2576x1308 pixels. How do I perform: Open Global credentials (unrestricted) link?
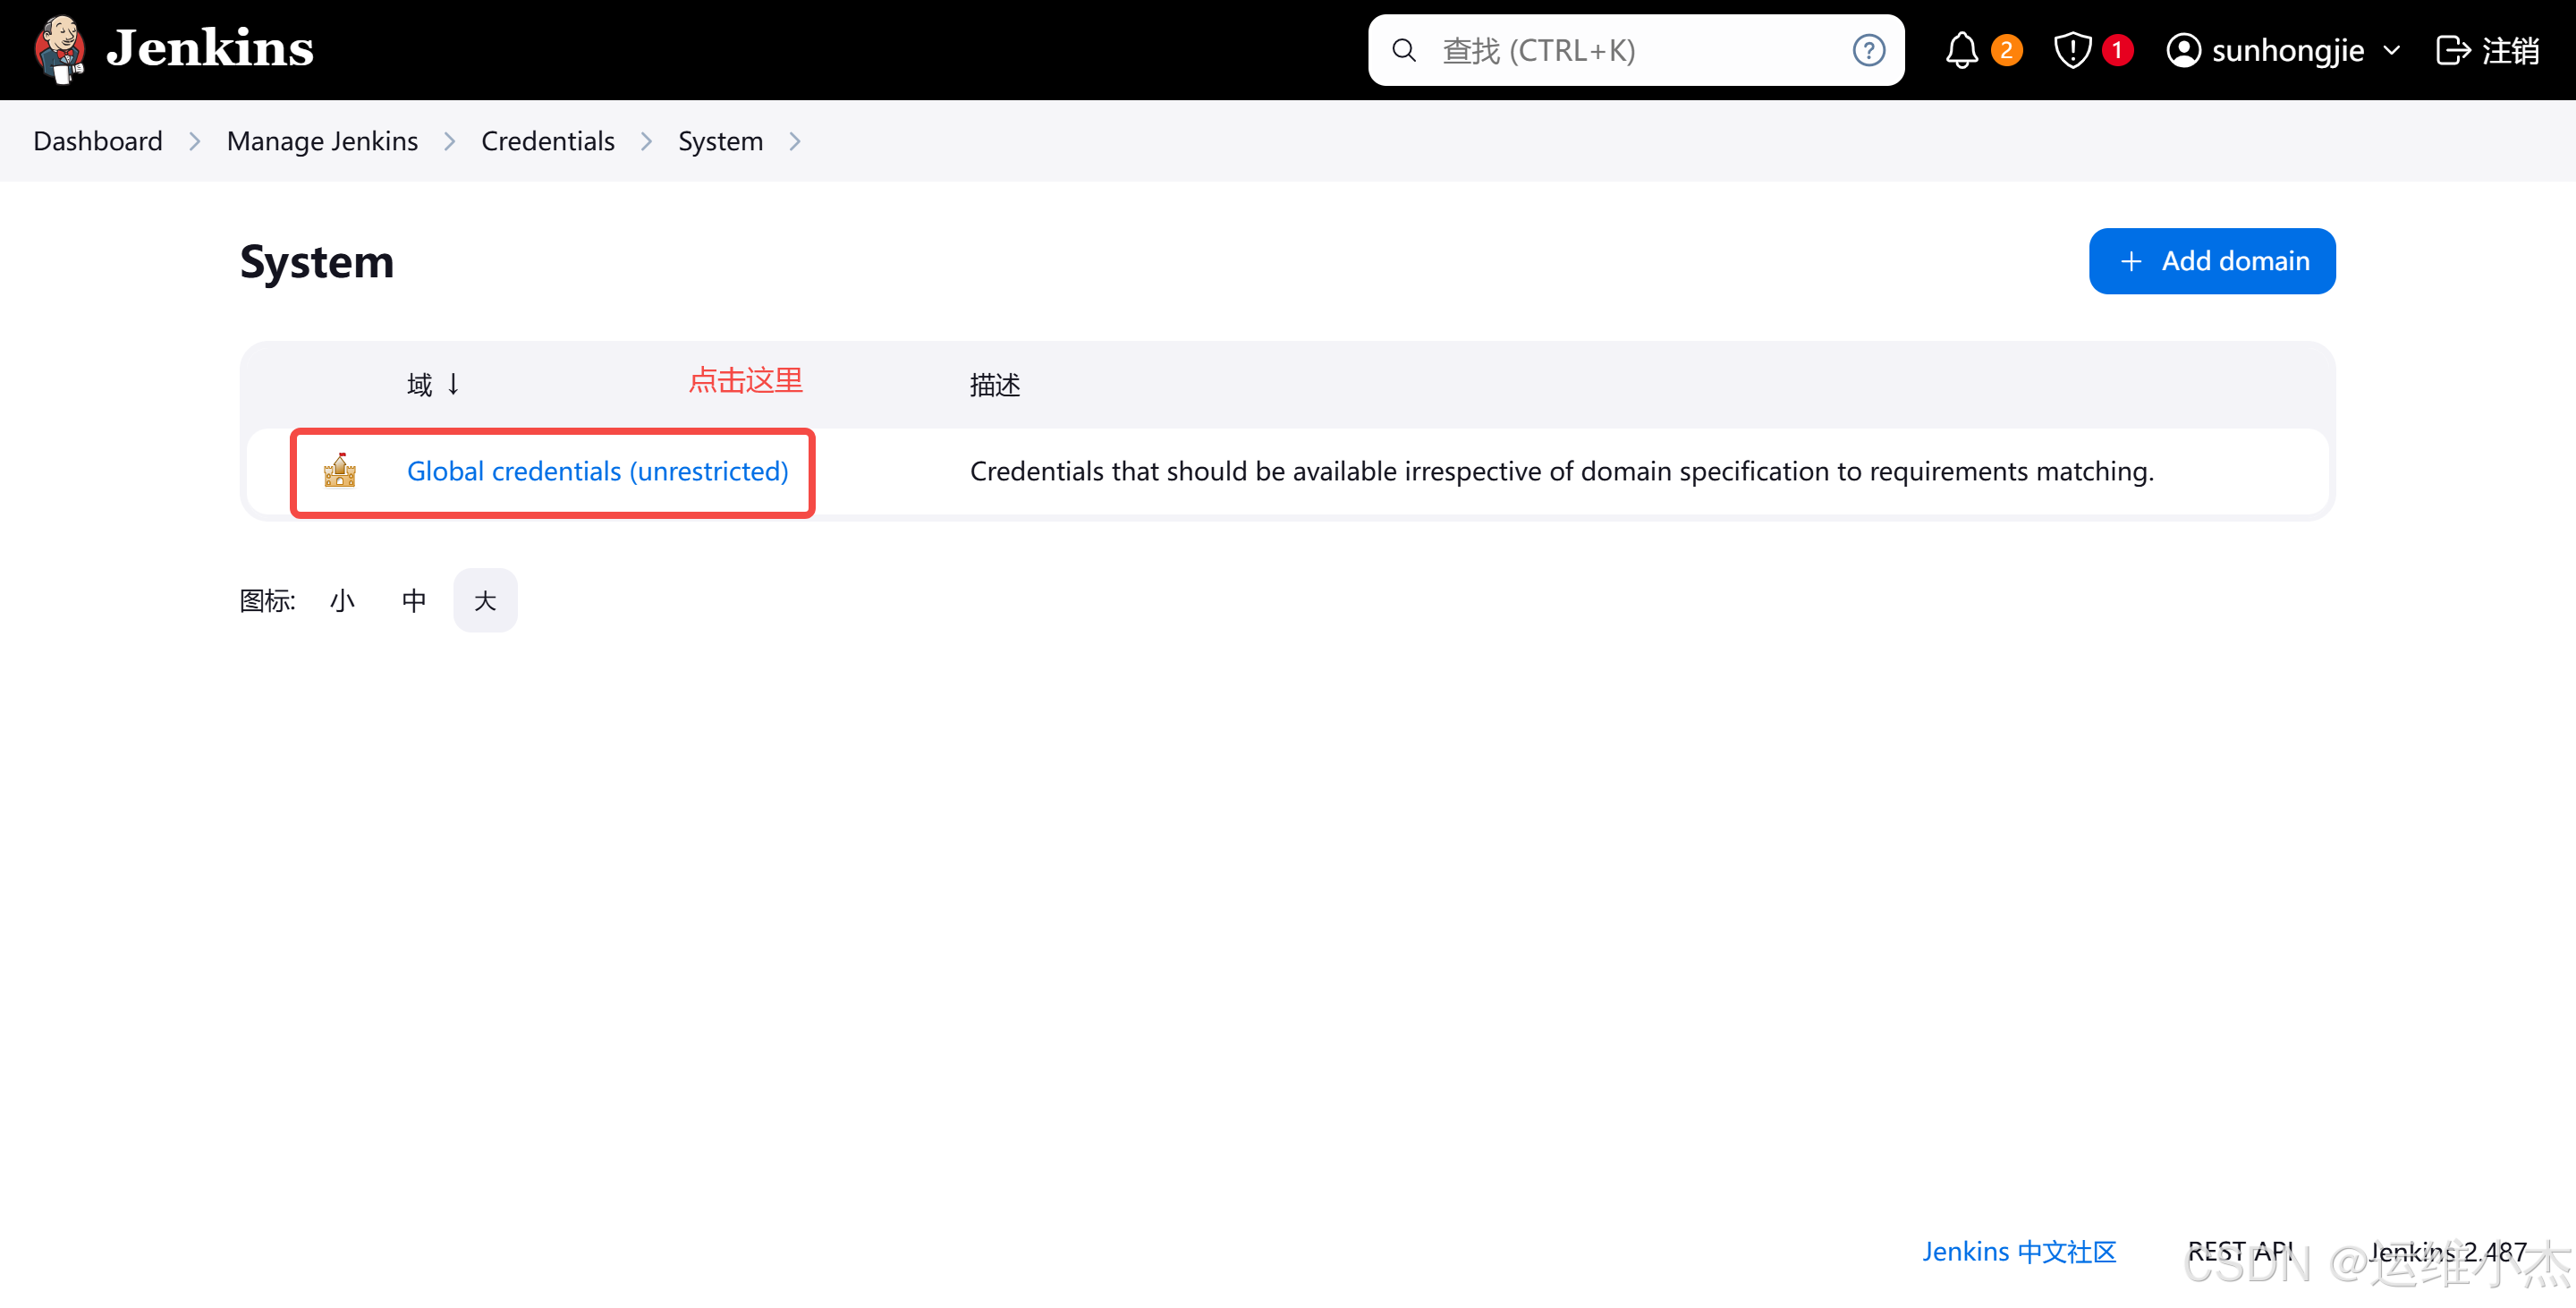(x=597, y=471)
